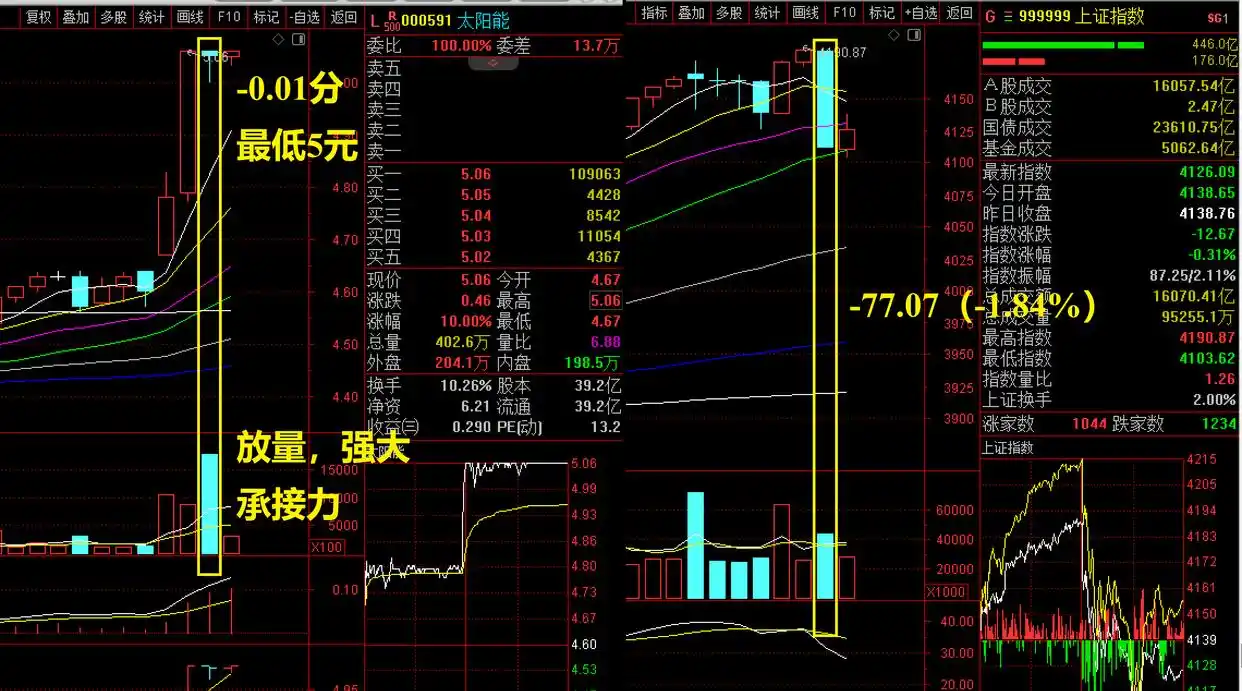Expand the sell orders collapse arrow
This screenshot has width=1242, height=691.
(x=493, y=63)
